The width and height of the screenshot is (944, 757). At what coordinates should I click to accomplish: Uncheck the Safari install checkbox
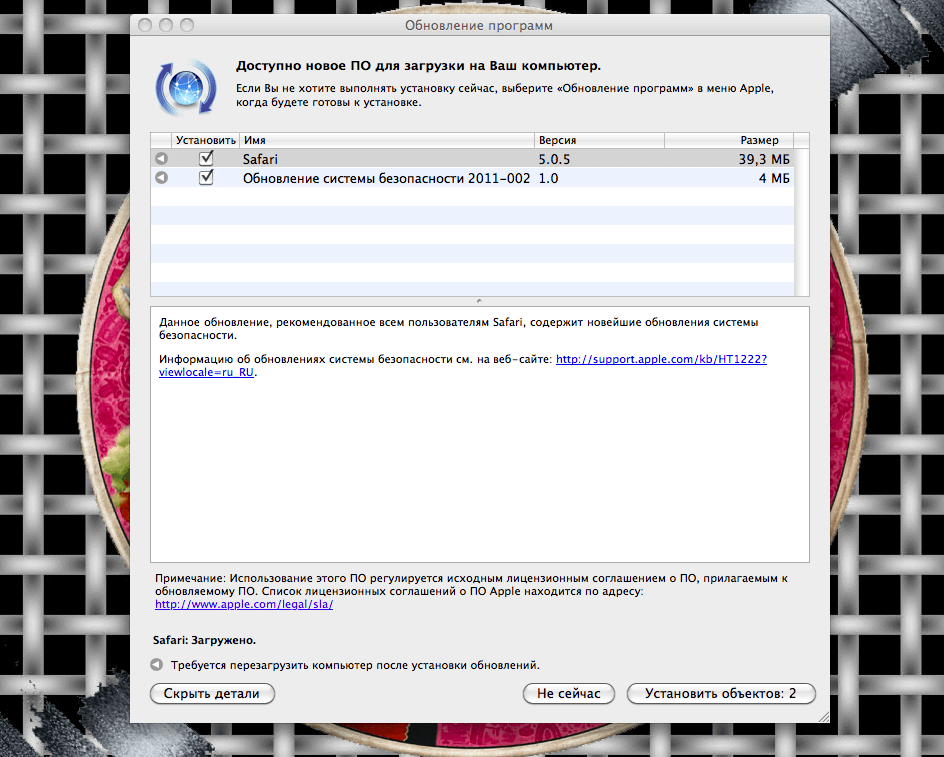pos(206,158)
